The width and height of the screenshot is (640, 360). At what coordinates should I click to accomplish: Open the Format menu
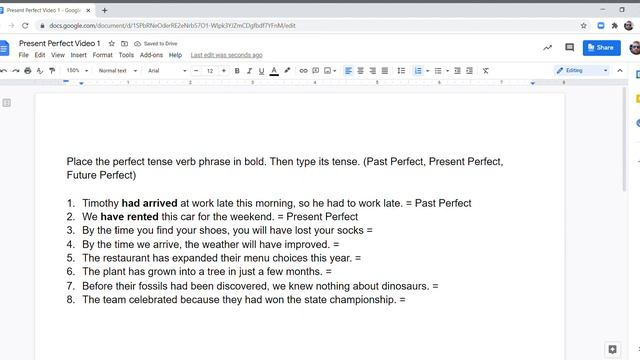tap(102, 55)
